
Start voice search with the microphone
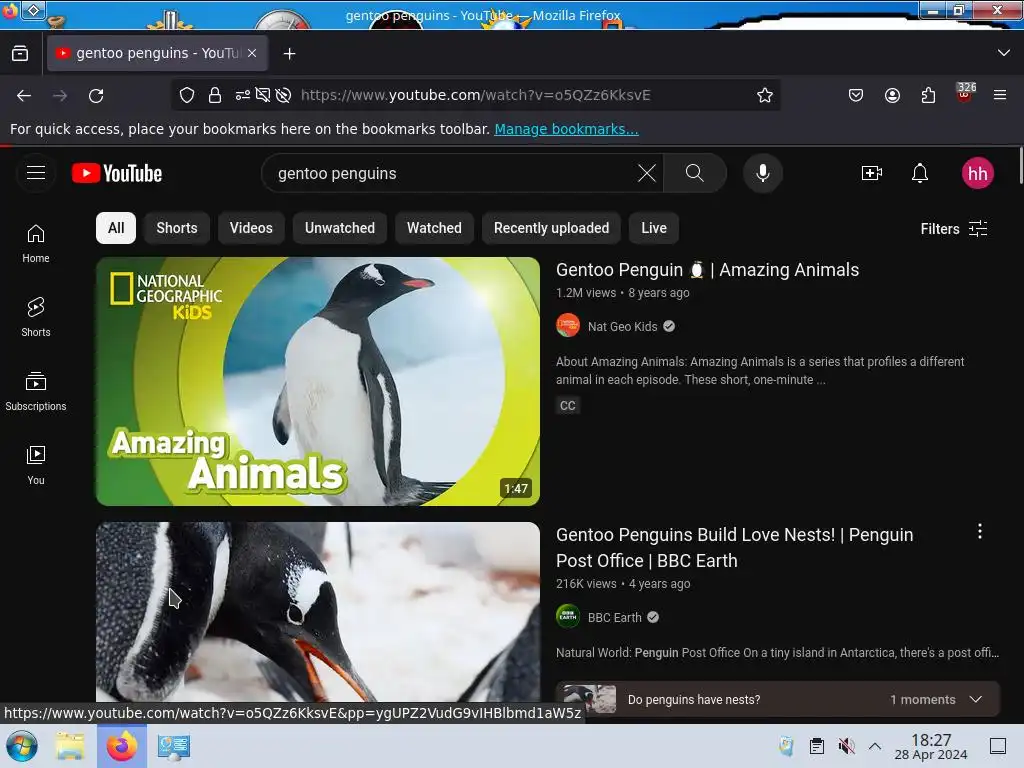click(x=762, y=173)
